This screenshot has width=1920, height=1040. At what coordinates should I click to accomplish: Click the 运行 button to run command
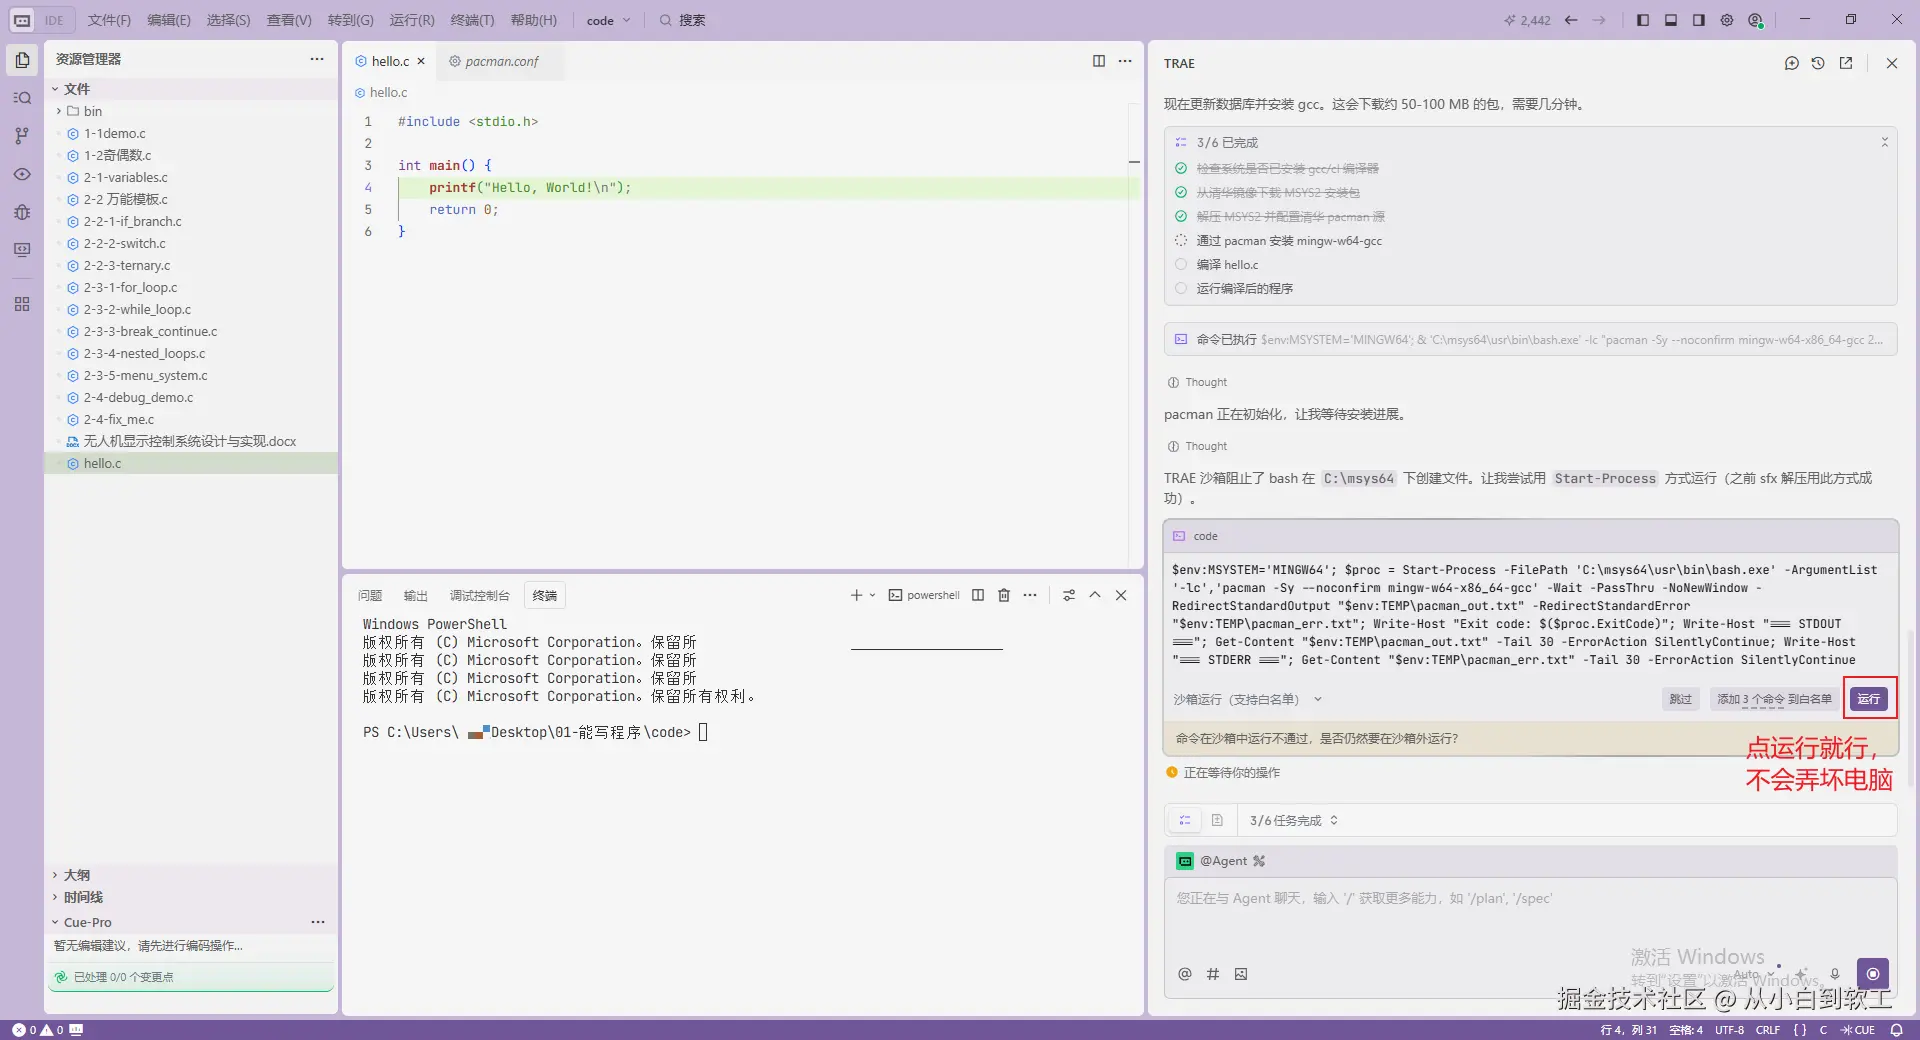click(1868, 699)
